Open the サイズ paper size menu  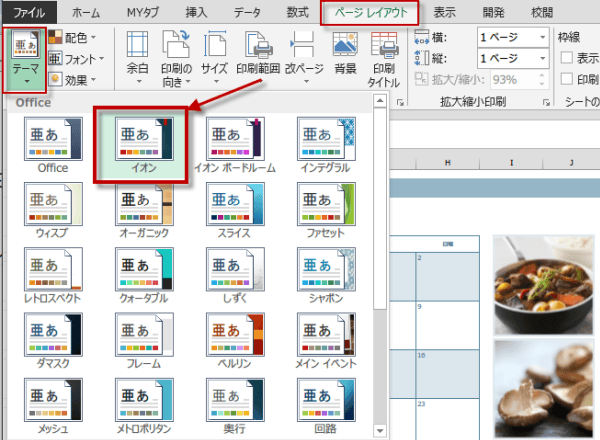[x=214, y=58]
